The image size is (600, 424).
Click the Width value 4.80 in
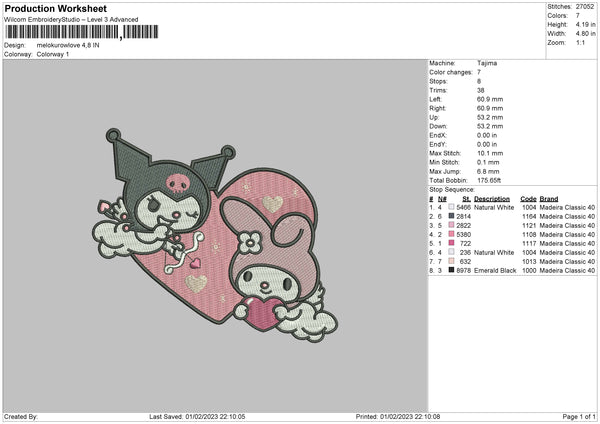click(585, 34)
